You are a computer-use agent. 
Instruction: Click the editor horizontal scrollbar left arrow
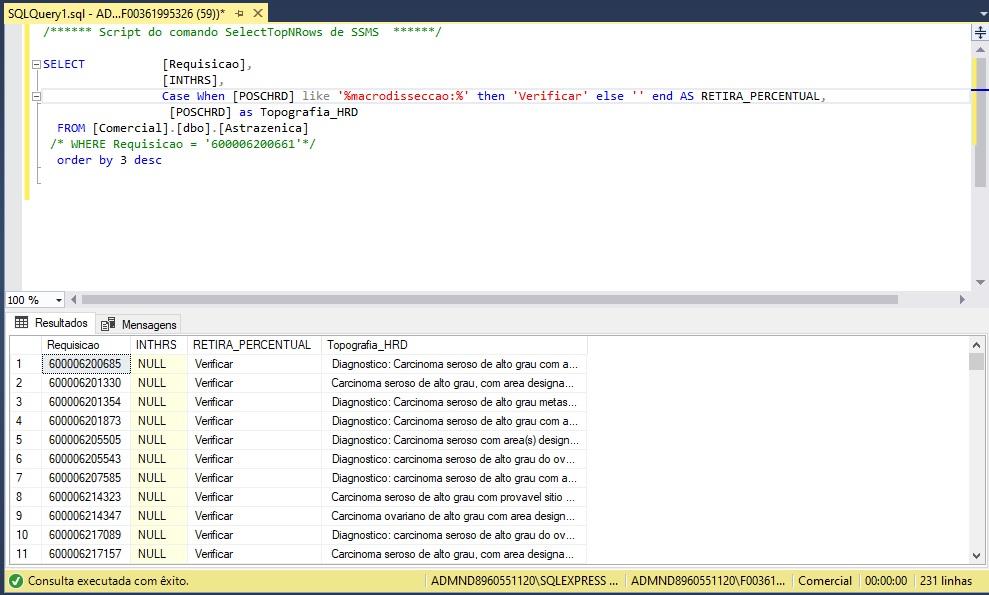coord(74,300)
